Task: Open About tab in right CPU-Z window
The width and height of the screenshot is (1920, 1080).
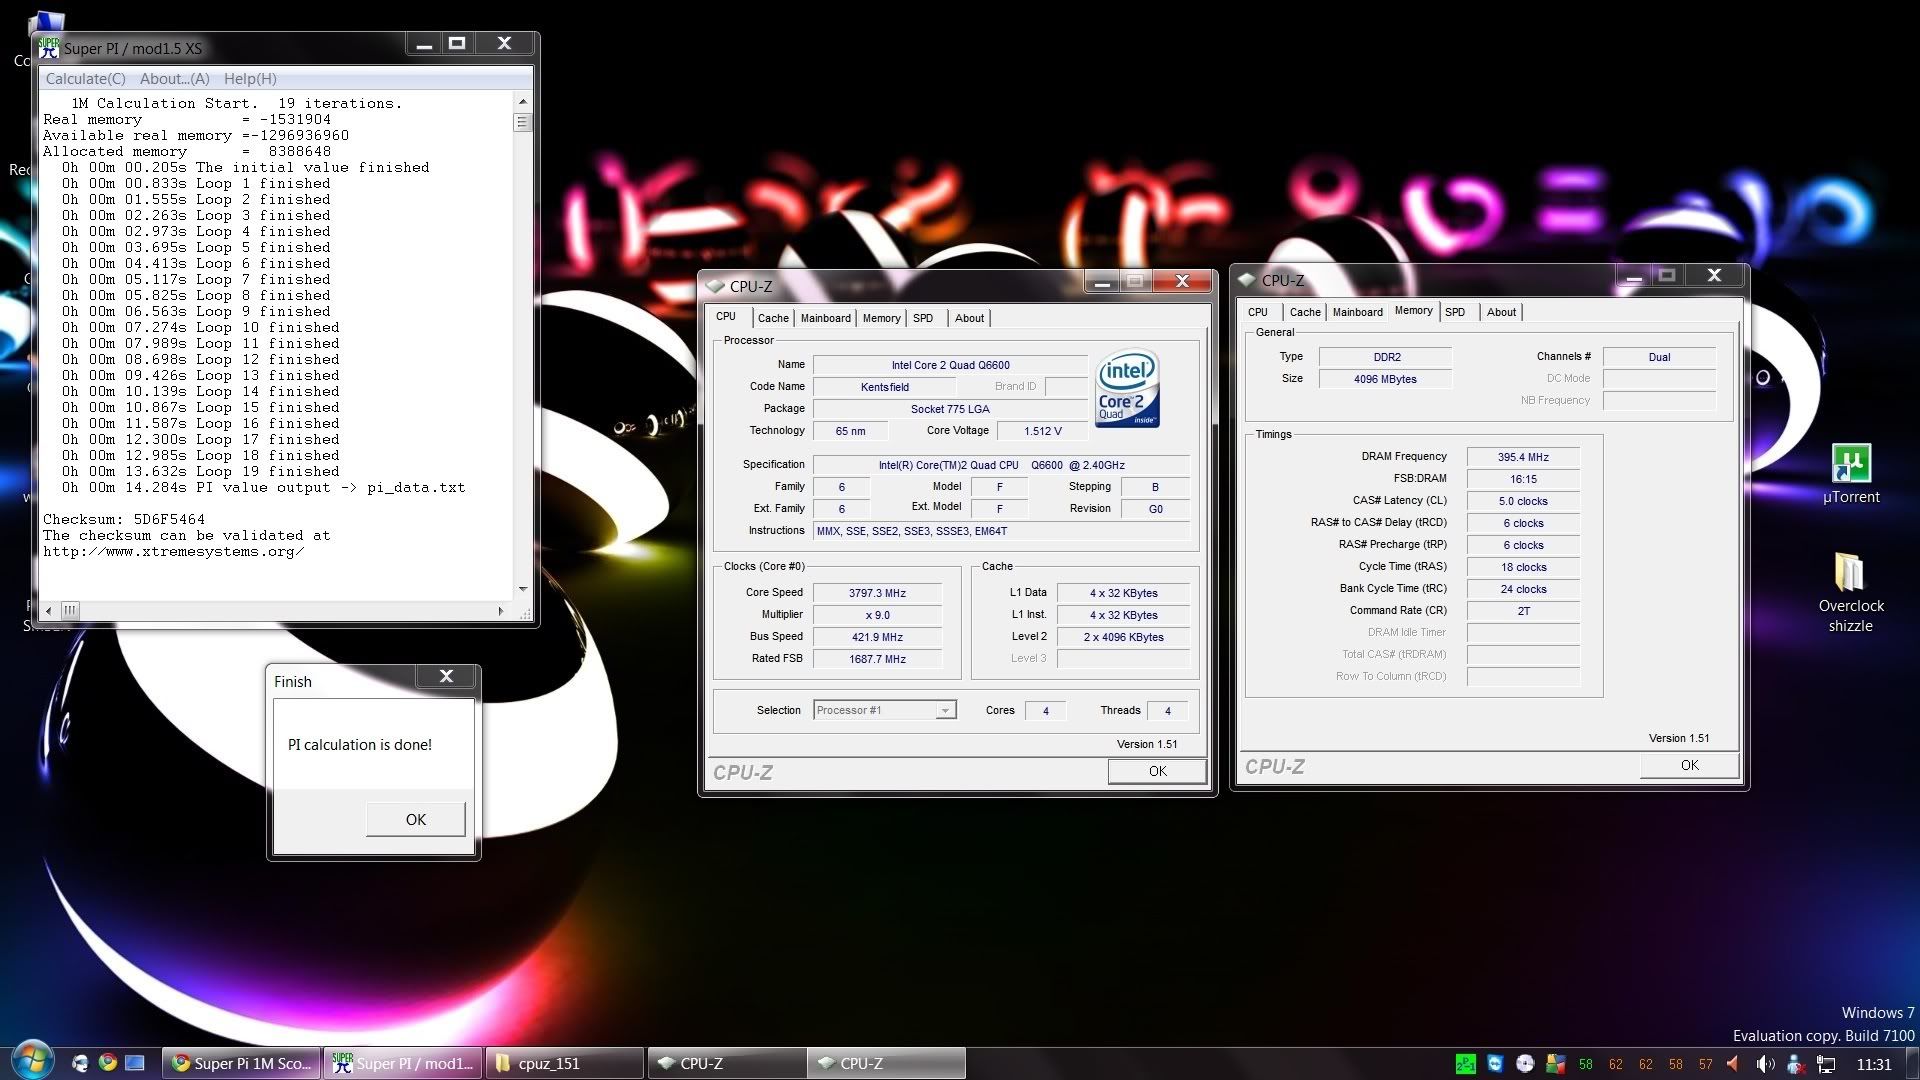Action: [1501, 312]
